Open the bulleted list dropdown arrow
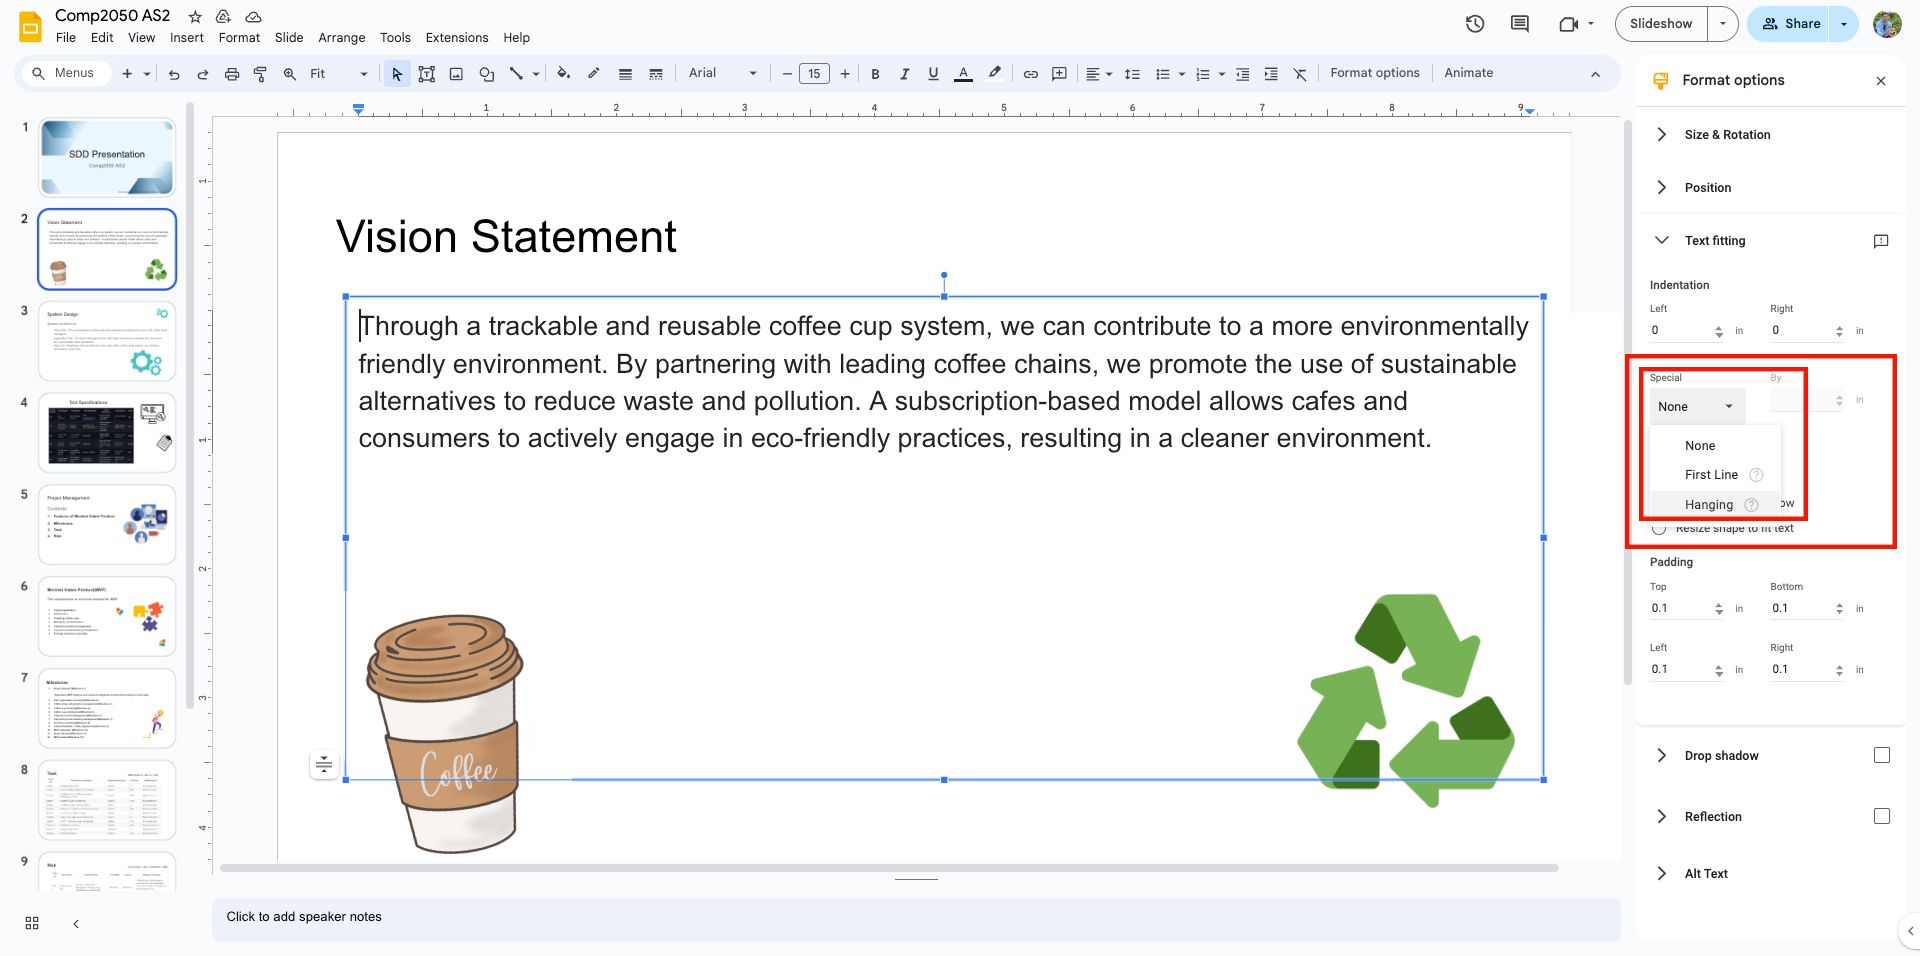This screenshot has width=1920, height=956. click(1181, 74)
